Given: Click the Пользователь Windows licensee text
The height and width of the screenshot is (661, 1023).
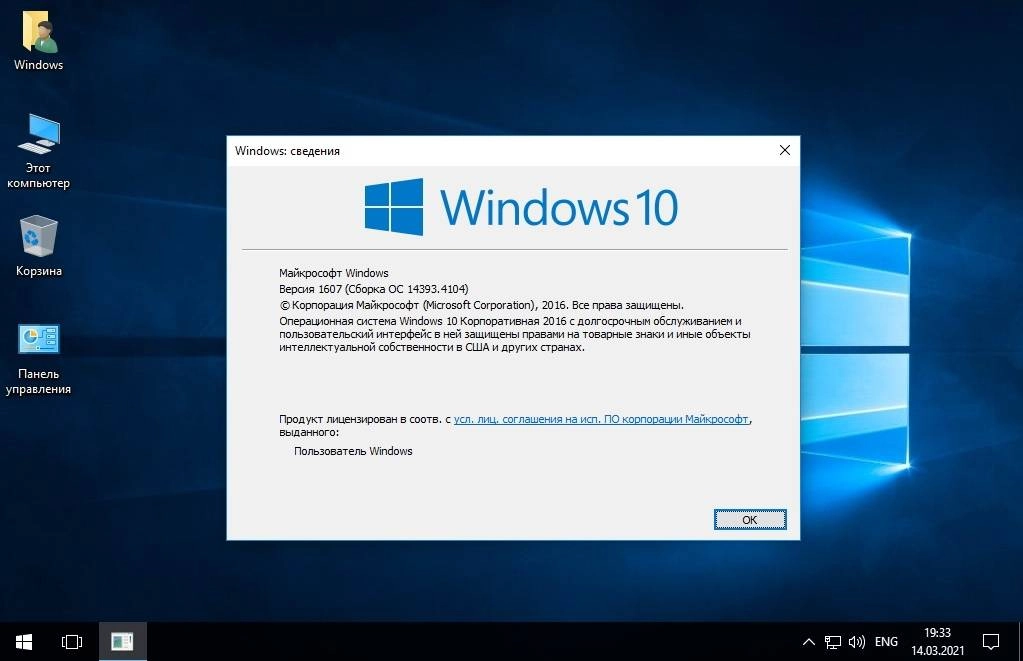Looking at the screenshot, I should pyautogui.click(x=353, y=451).
